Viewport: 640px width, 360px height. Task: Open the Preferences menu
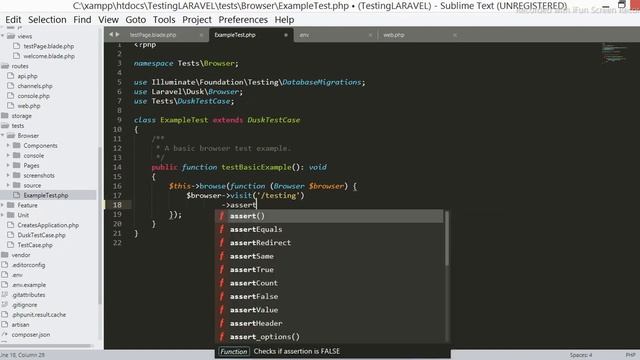coord(243,20)
